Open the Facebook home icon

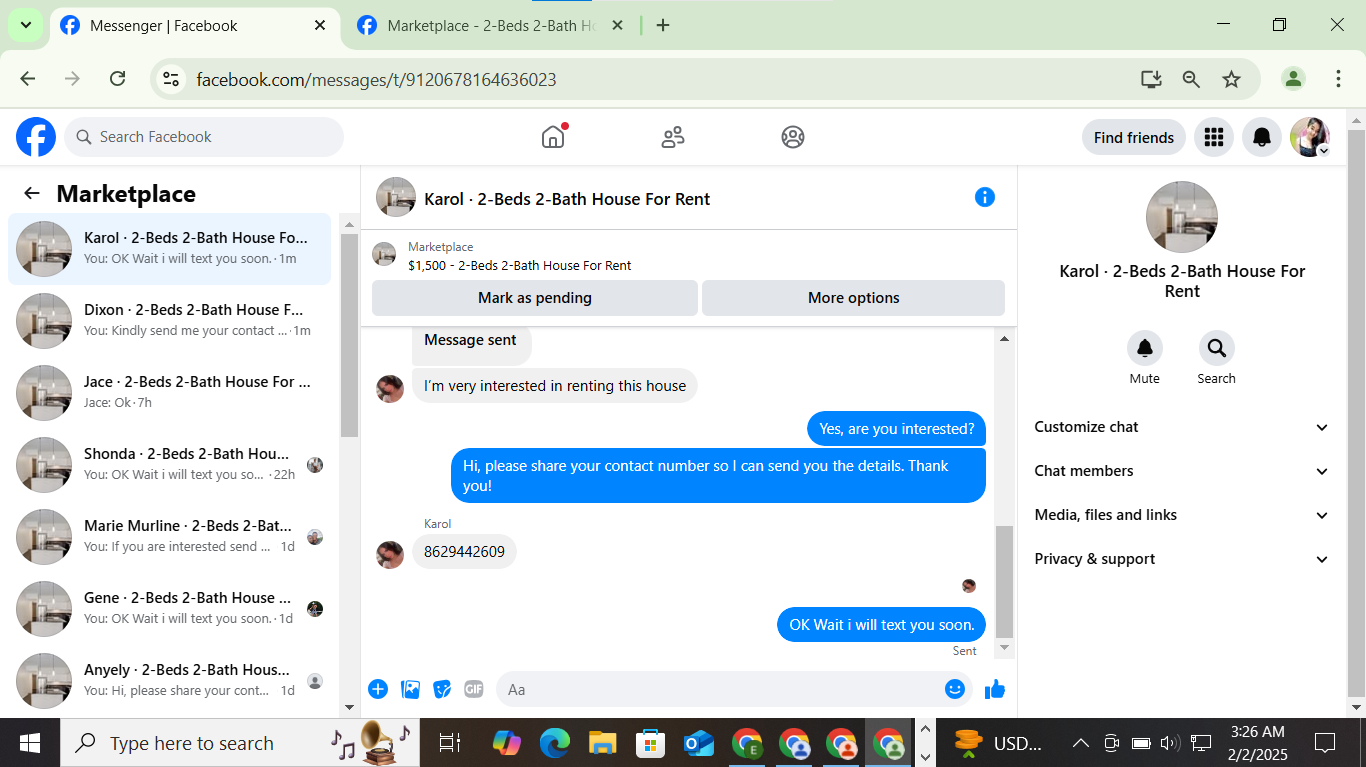point(553,137)
